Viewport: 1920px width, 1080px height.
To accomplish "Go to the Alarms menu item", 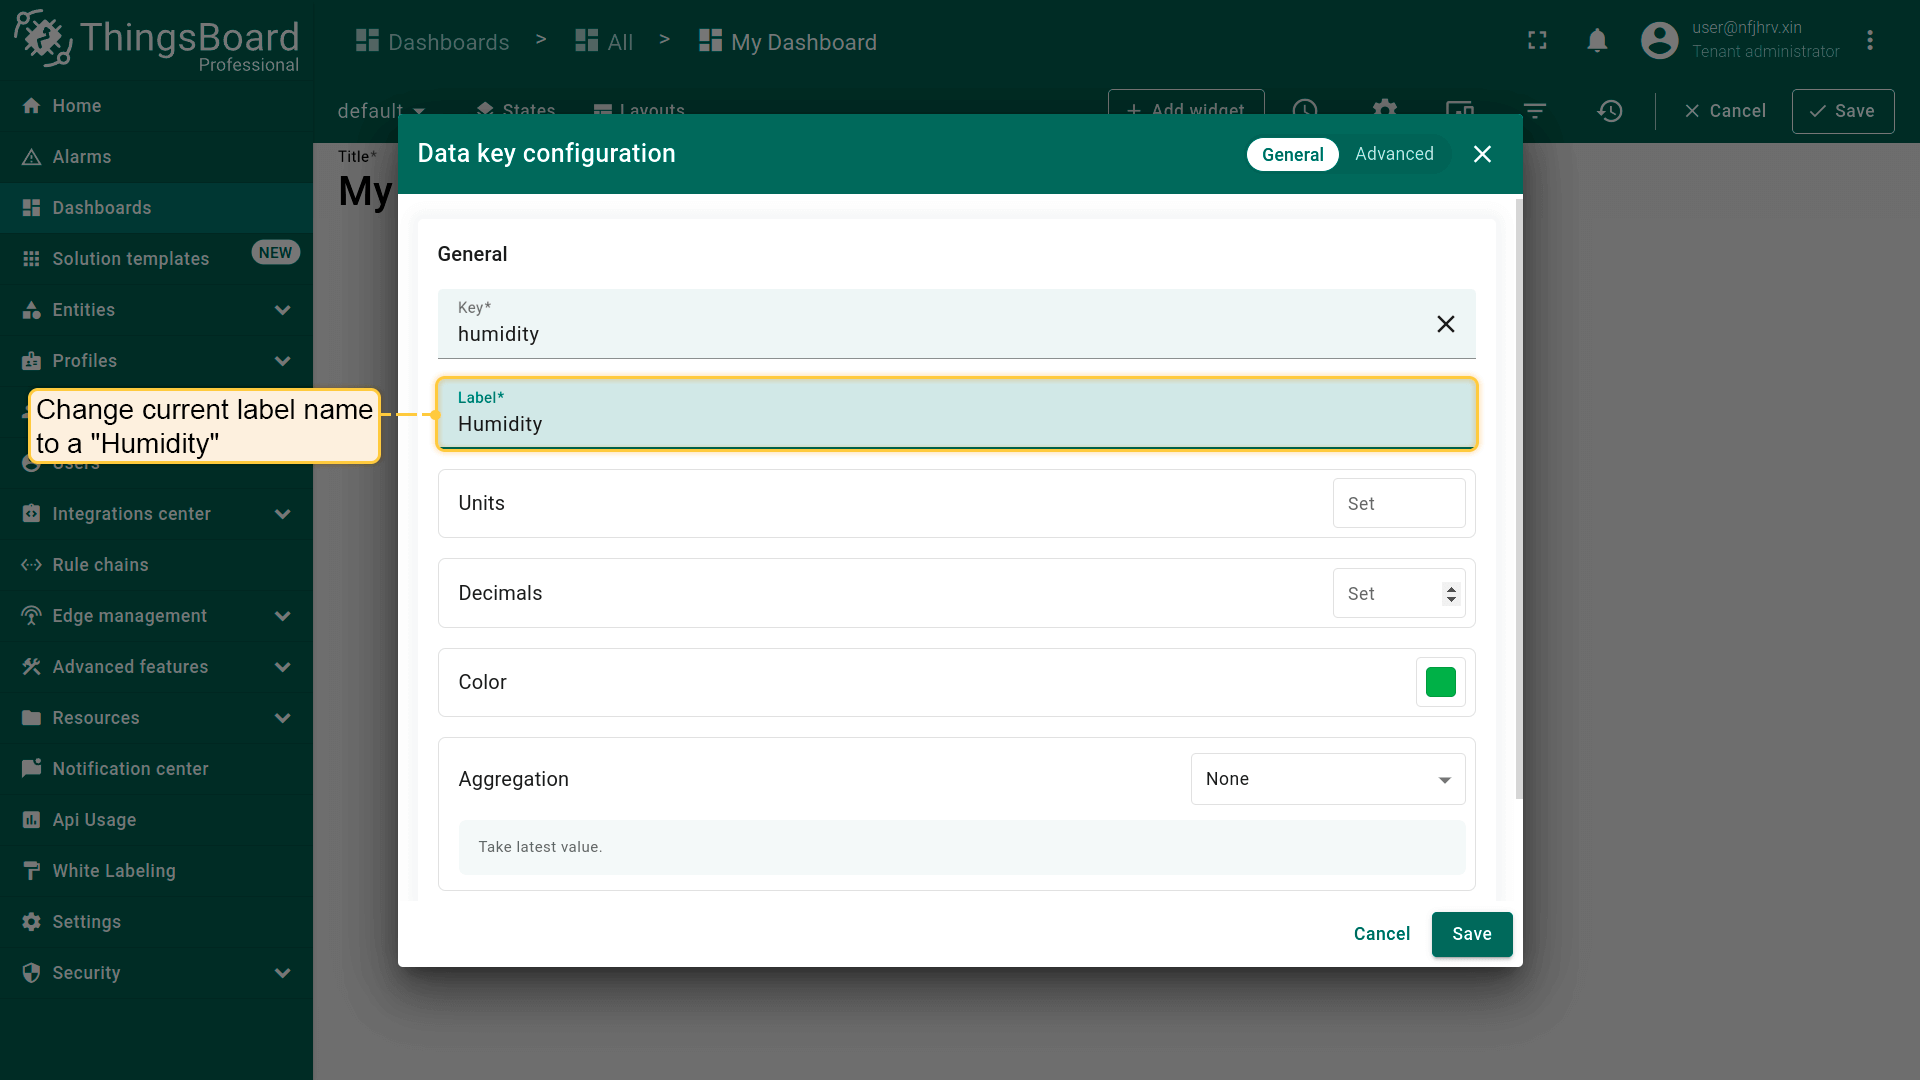I will [82, 157].
